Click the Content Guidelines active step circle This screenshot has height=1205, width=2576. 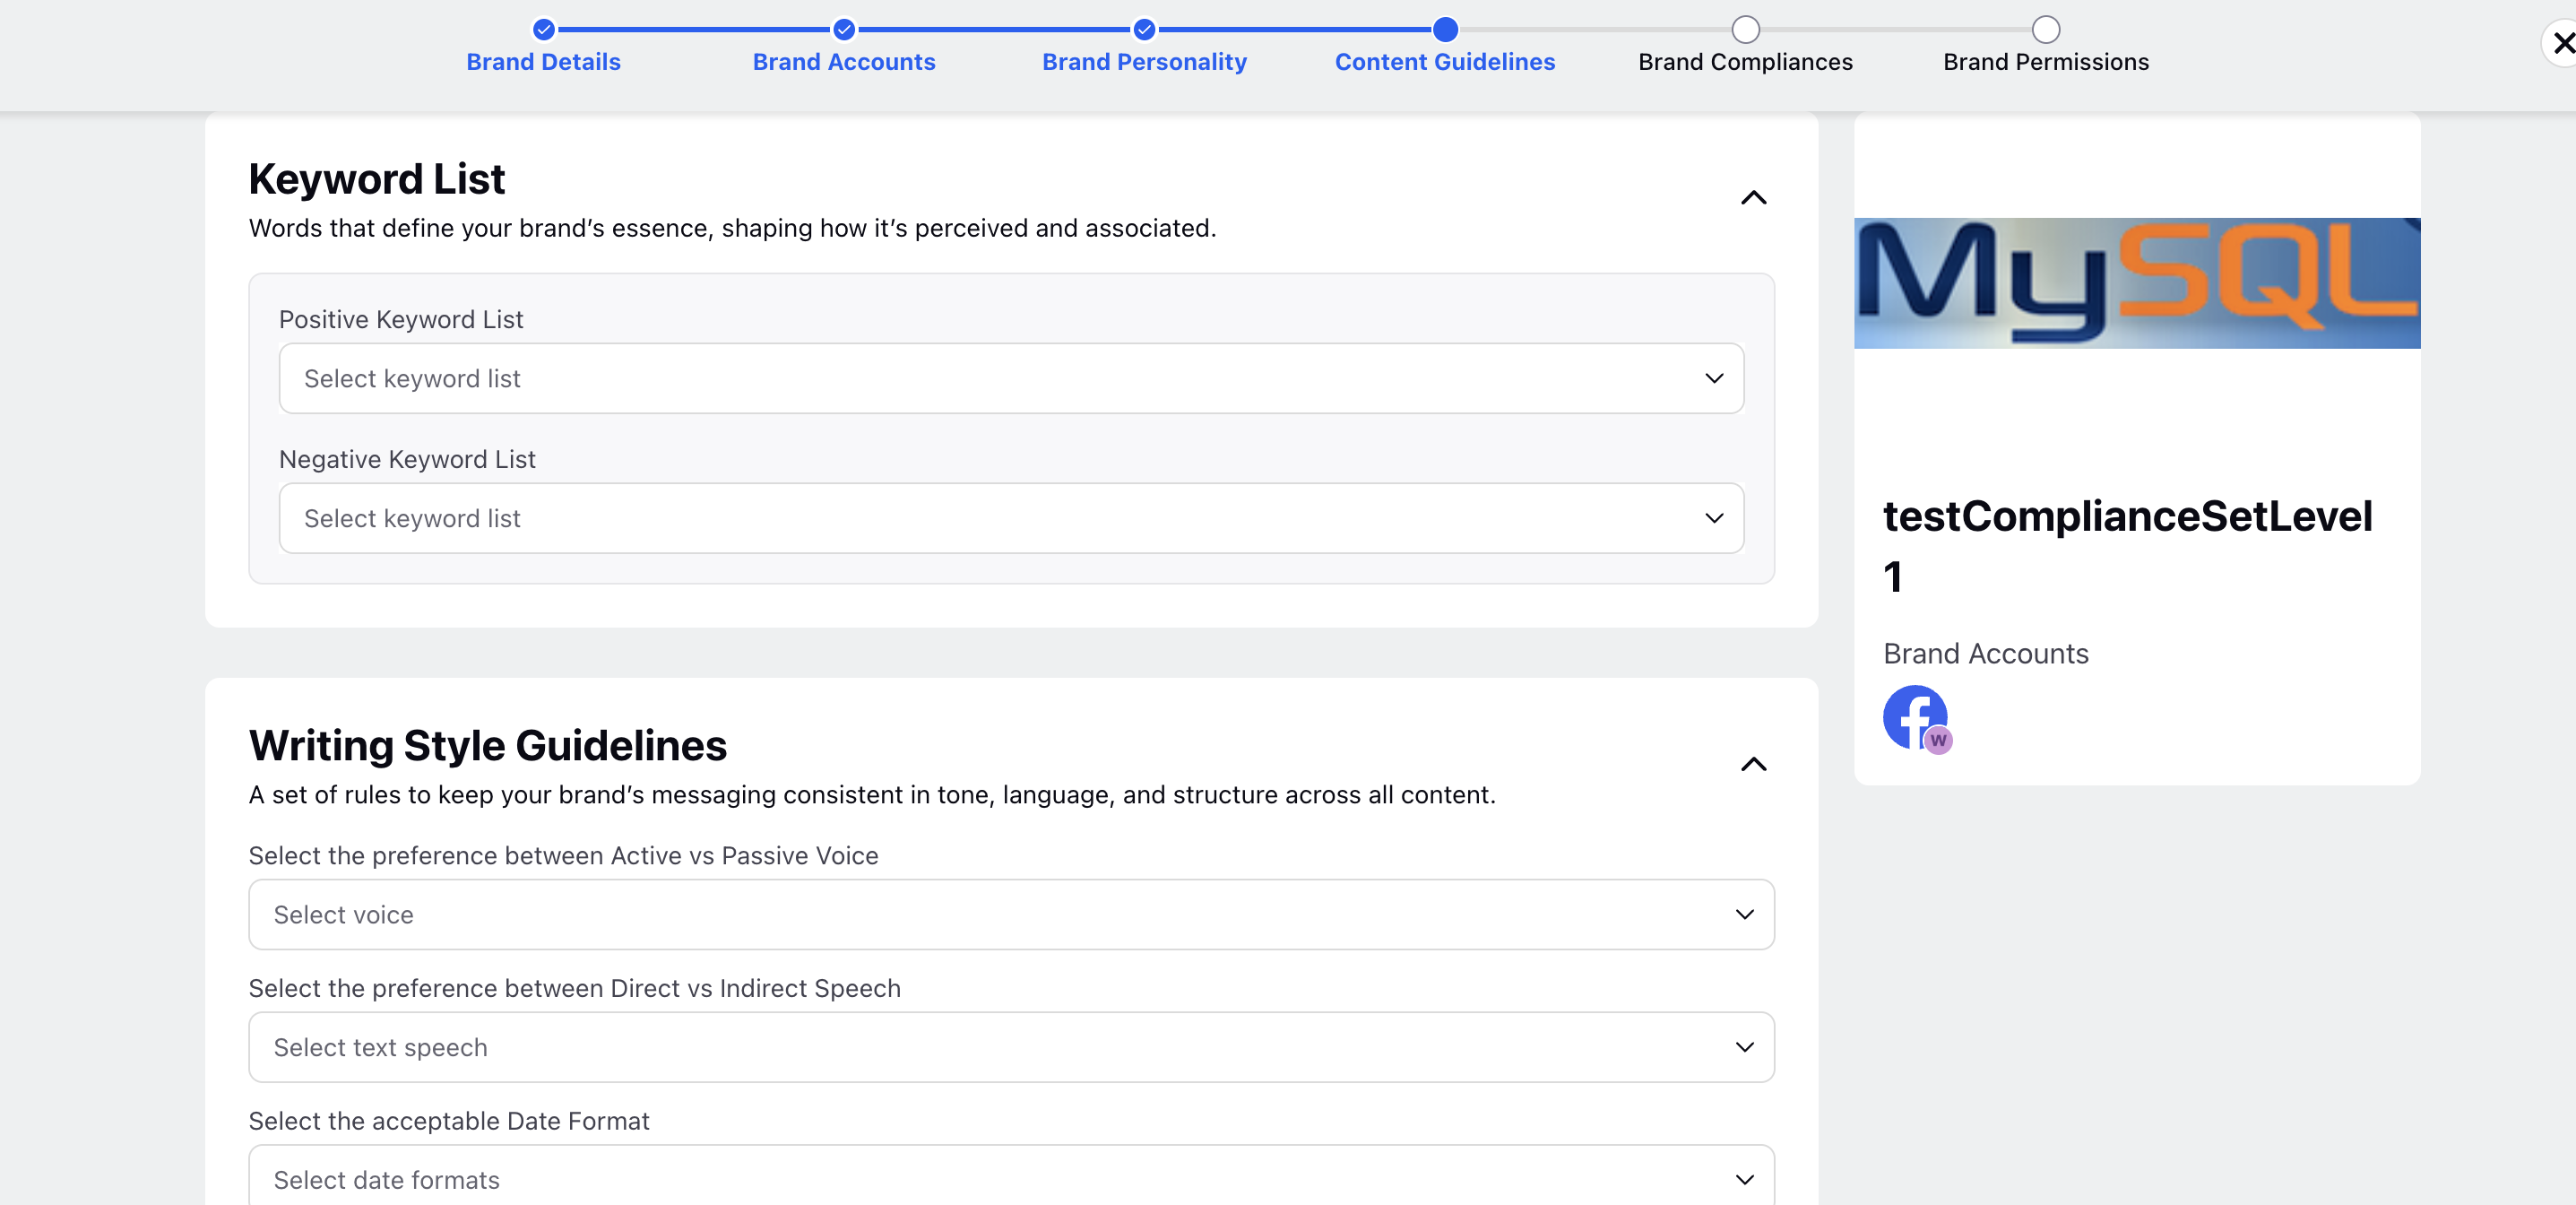coord(1445,29)
